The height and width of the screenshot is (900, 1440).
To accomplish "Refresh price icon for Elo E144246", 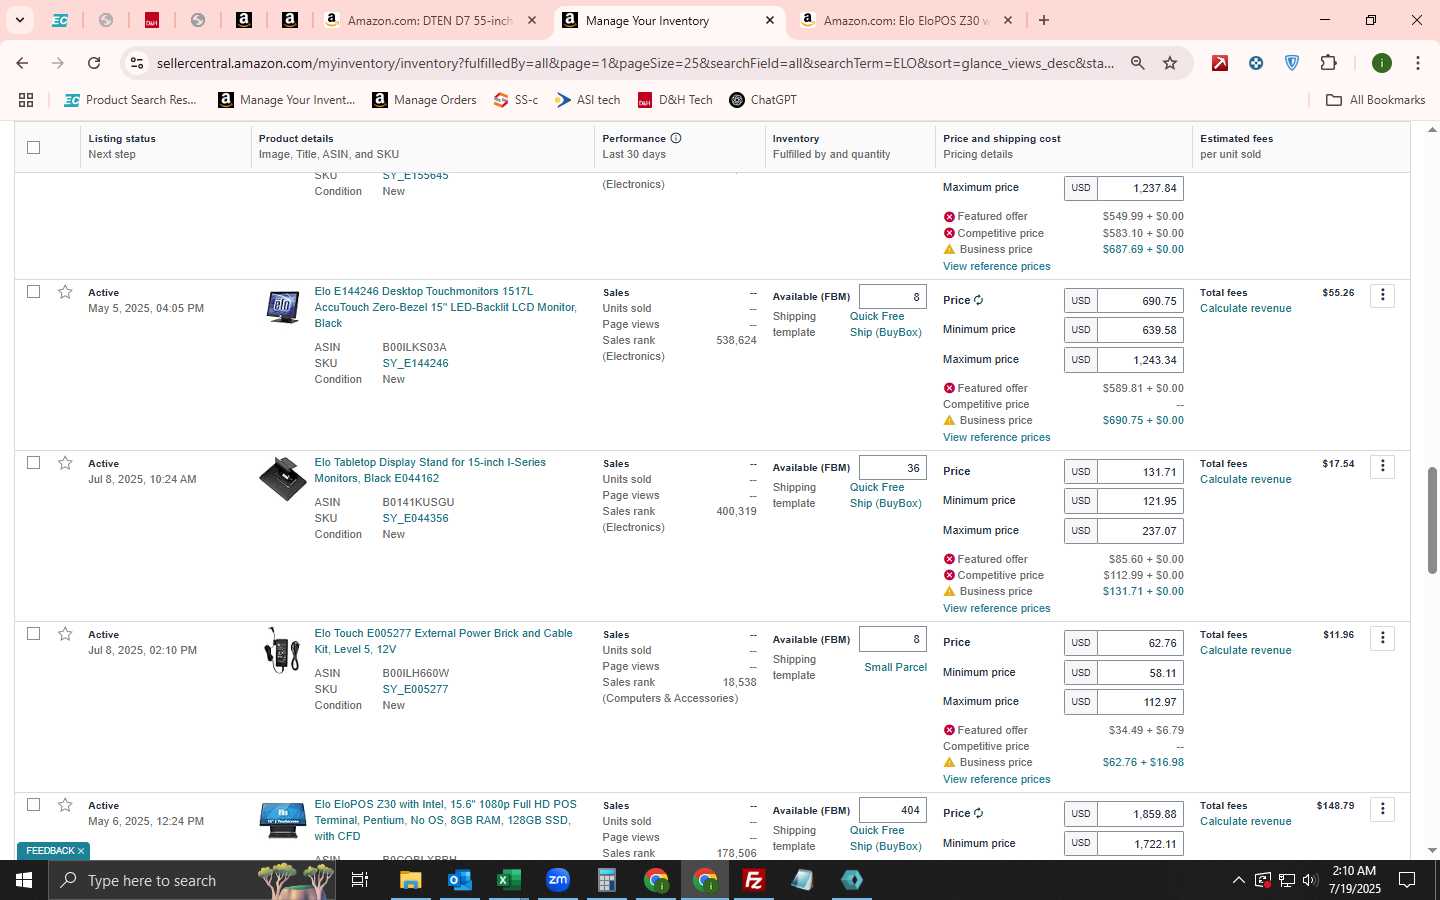I will click(979, 300).
